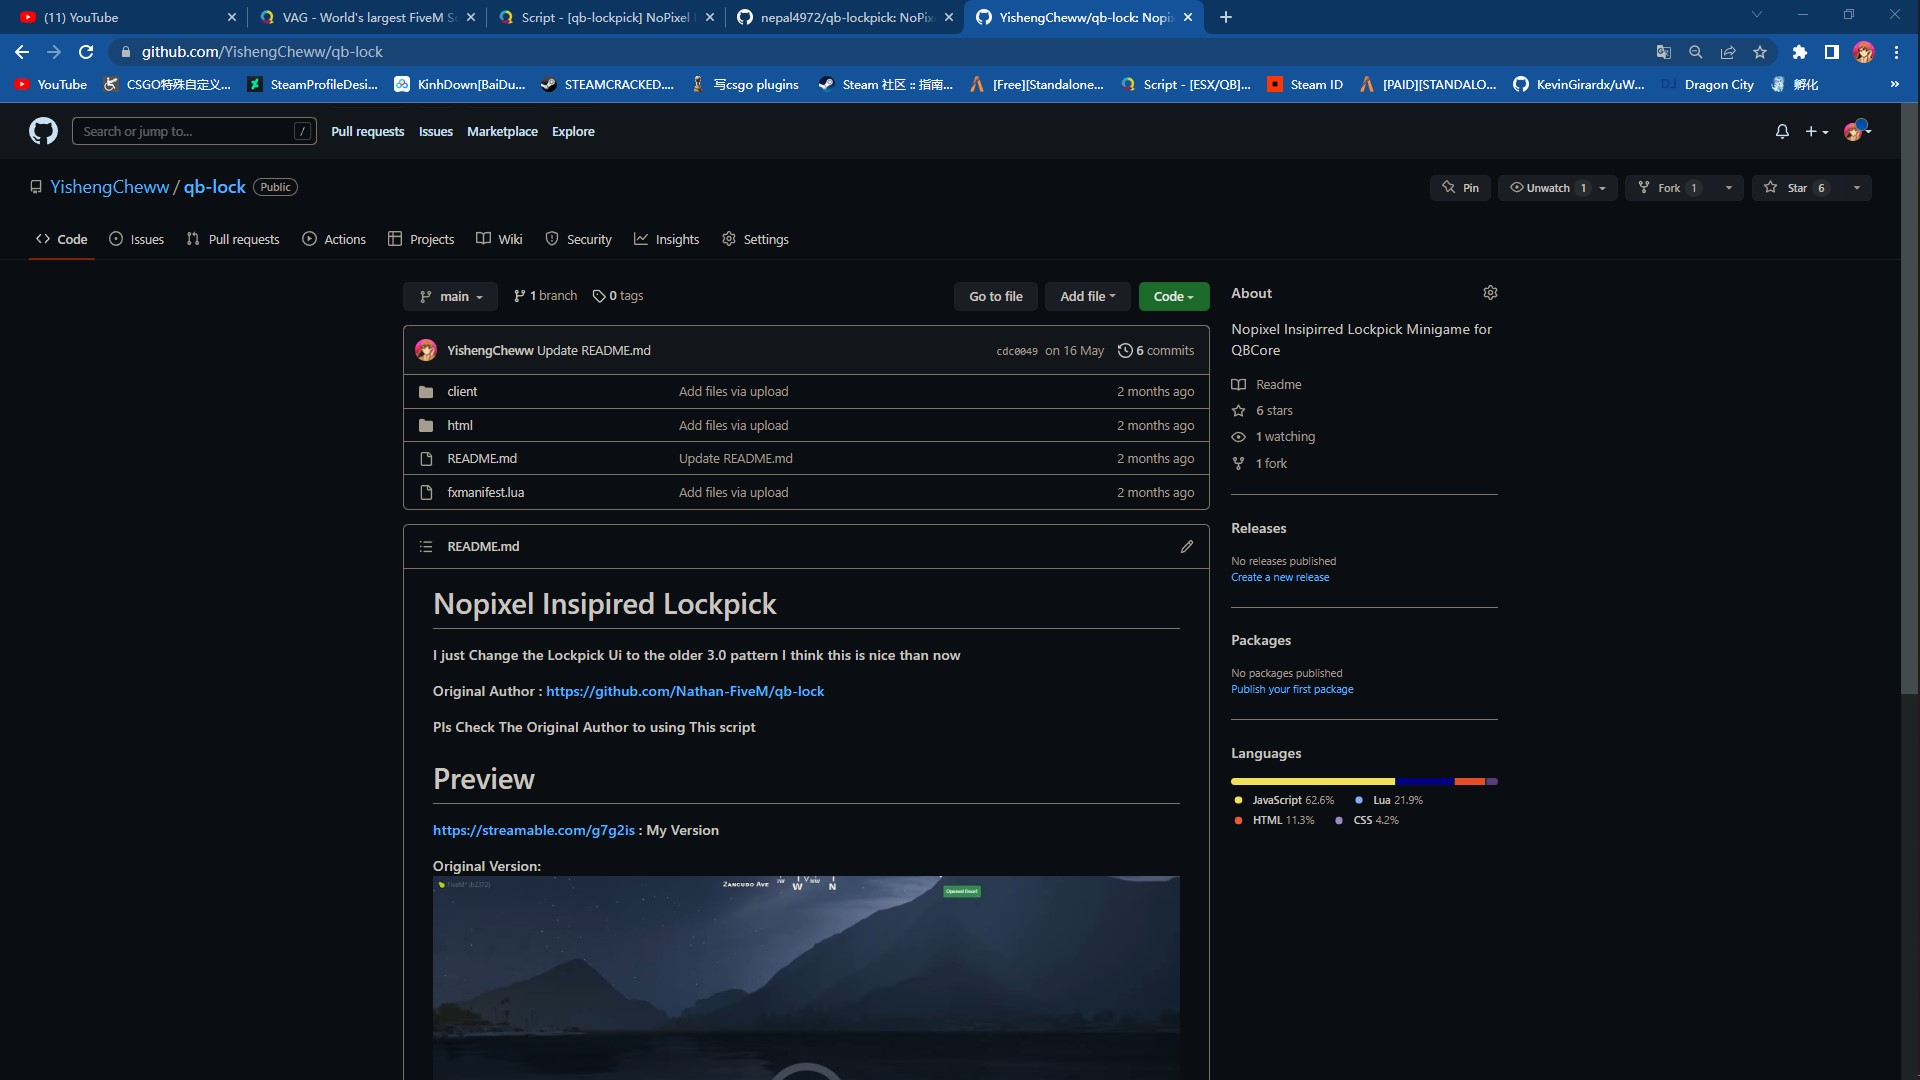Open About settings gear
The width and height of the screenshot is (1920, 1080).
click(1490, 293)
